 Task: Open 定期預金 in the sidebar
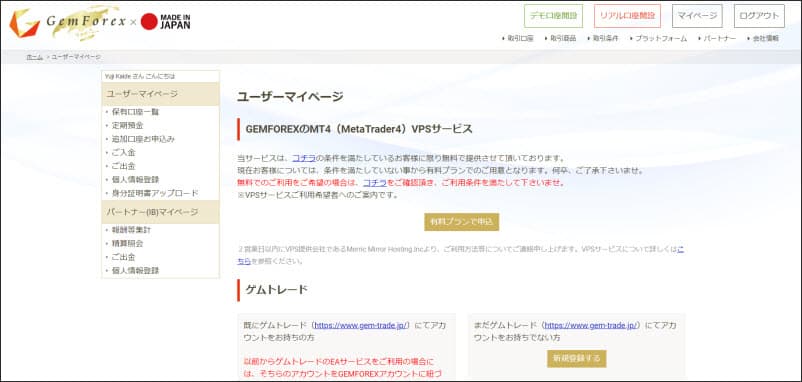[x=127, y=125]
